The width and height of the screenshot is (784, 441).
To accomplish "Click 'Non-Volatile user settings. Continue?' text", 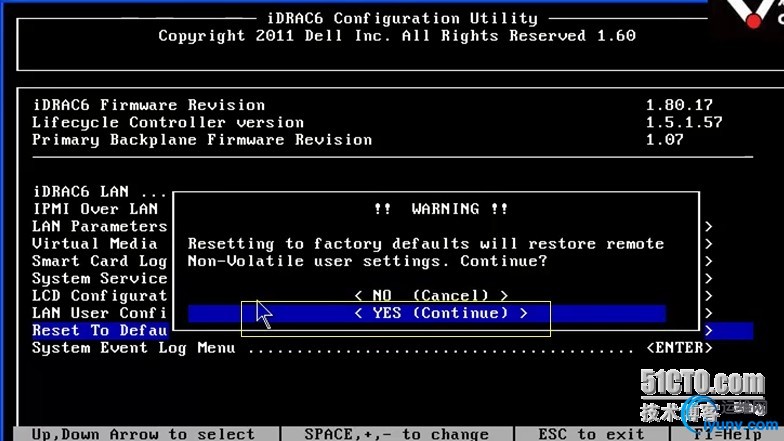I will tap(368, 262).
